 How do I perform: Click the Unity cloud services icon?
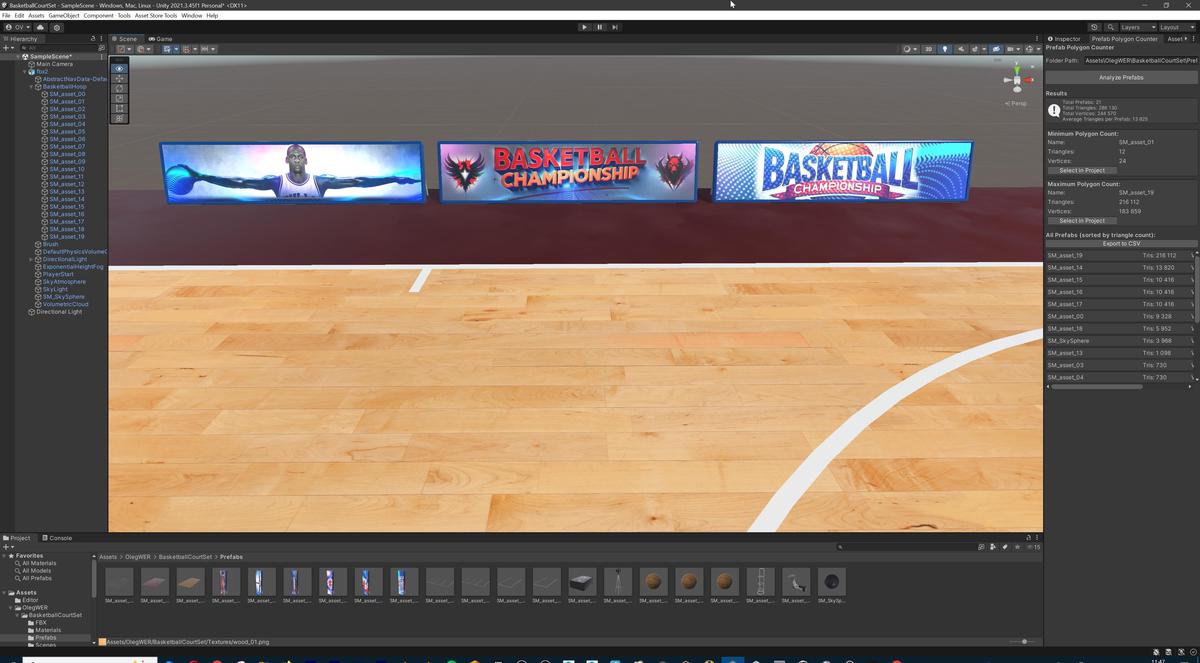click(1095, 27)
